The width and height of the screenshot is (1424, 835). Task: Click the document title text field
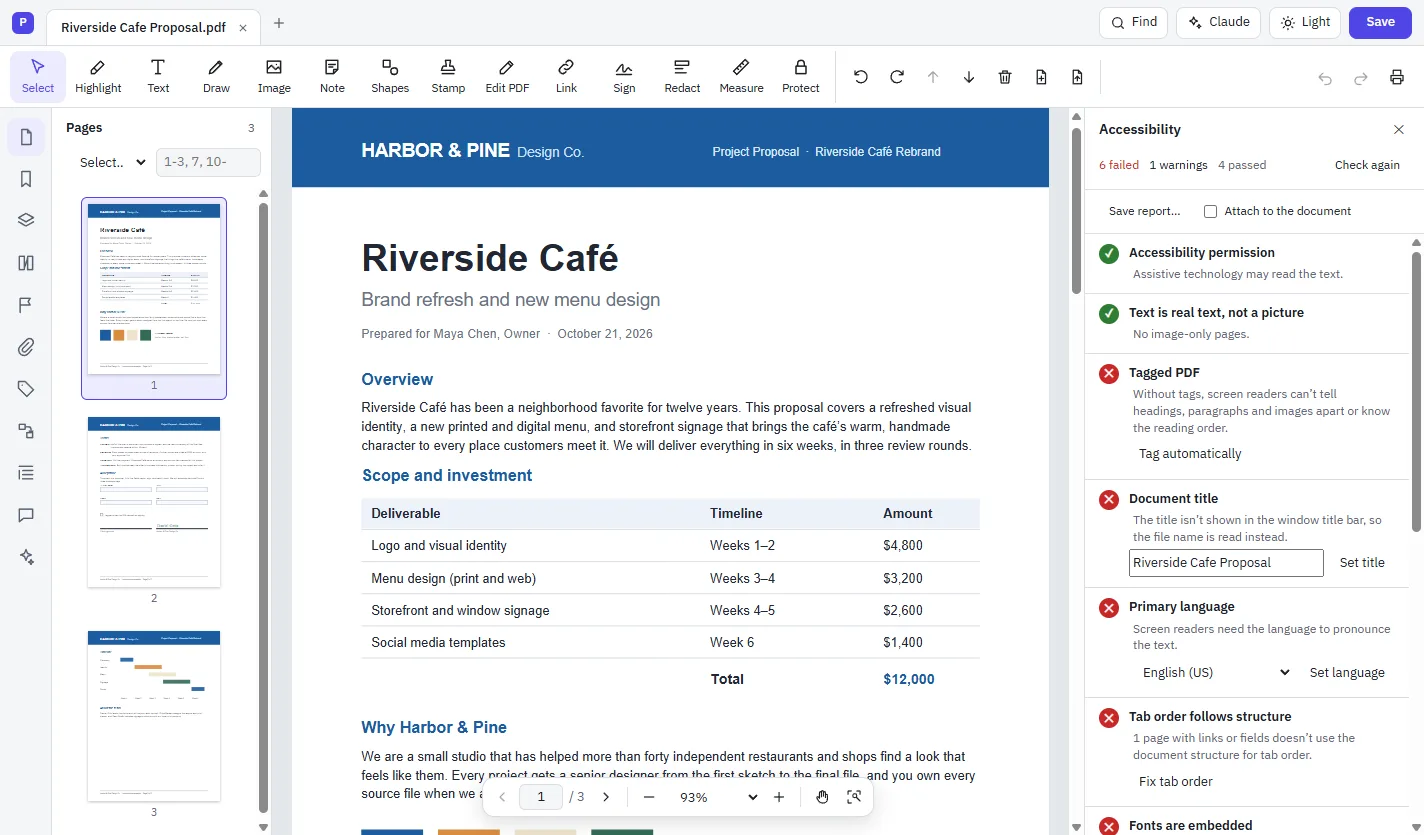tap(1226, 562)
